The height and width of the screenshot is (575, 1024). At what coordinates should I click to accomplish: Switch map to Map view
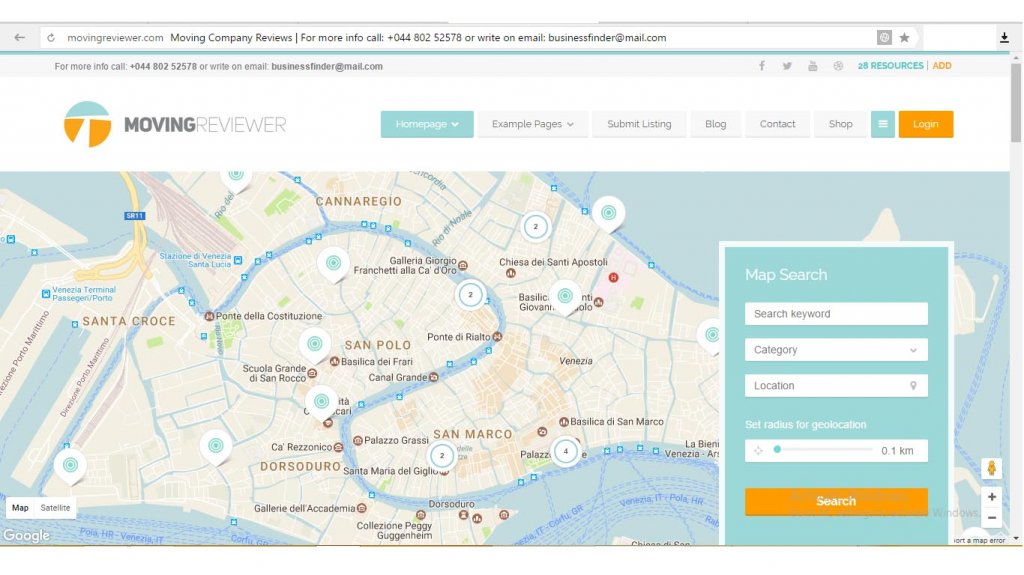click(20, 508)
